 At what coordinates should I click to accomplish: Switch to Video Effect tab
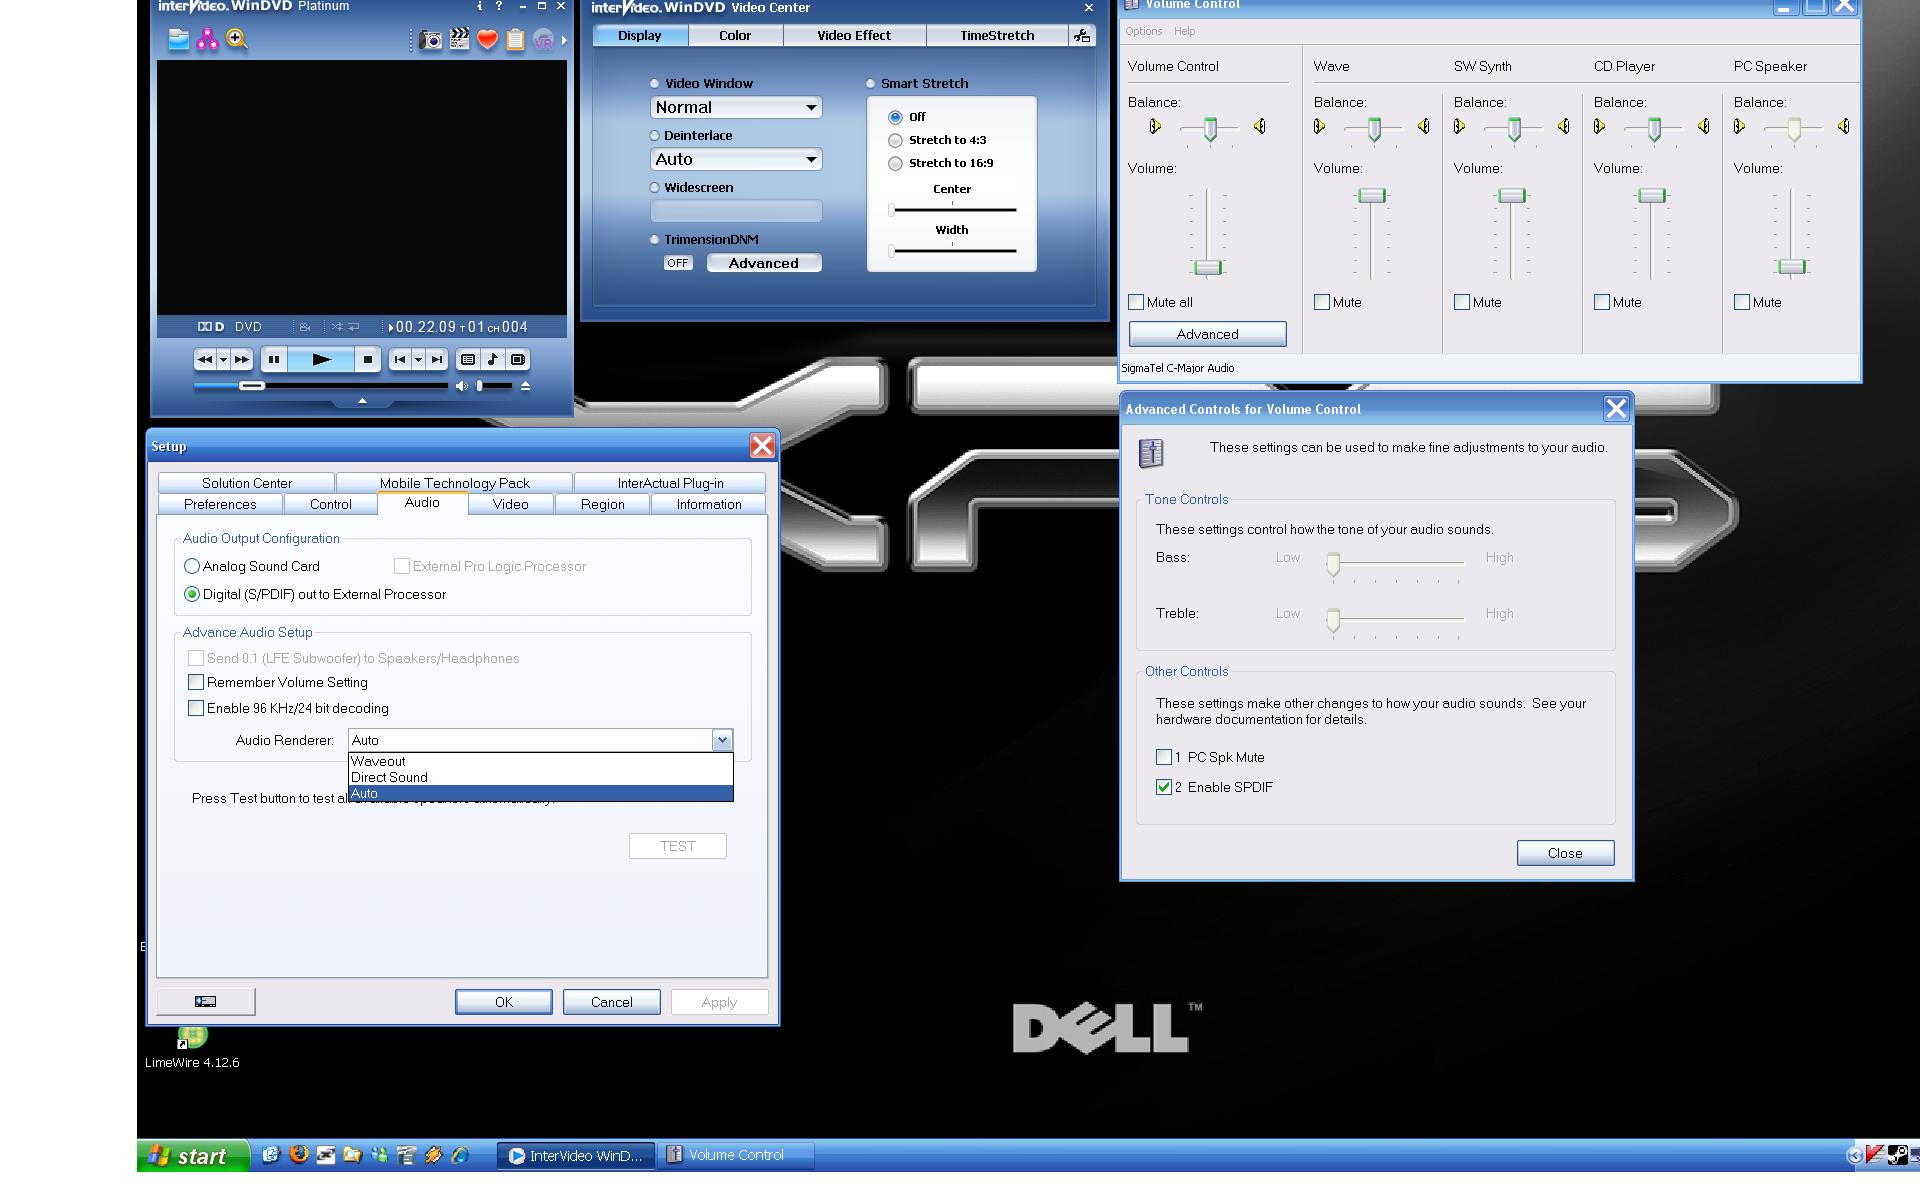tap(854, 35)
